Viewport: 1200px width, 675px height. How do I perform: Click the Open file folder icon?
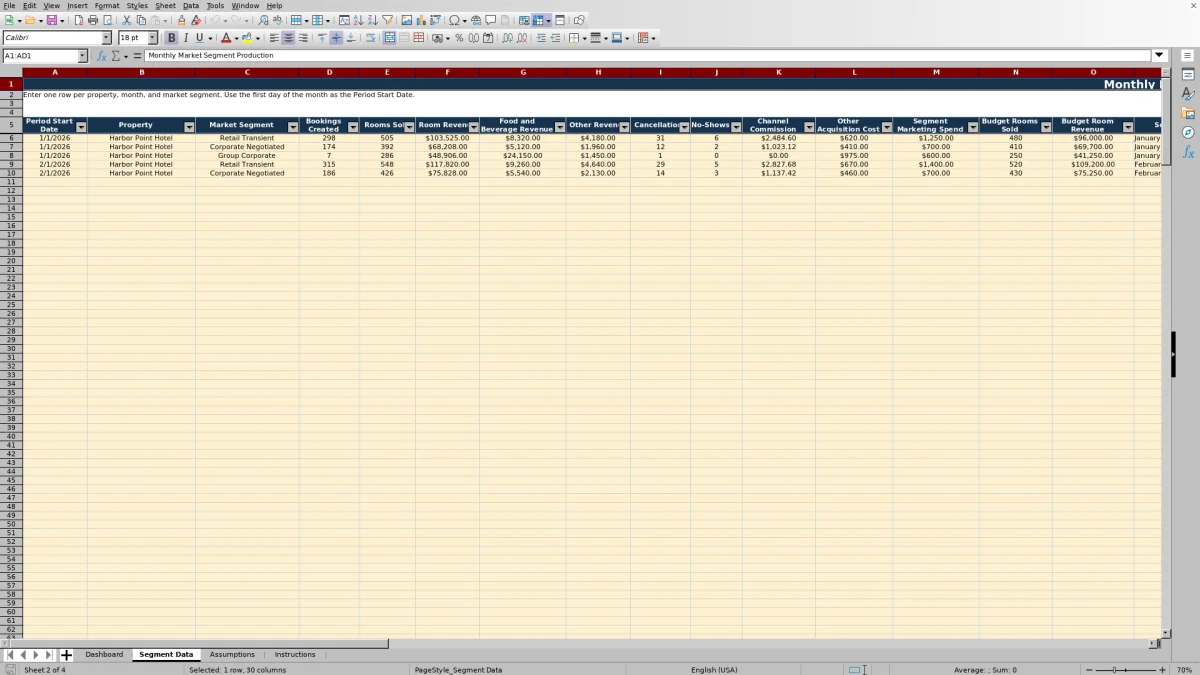30,20
